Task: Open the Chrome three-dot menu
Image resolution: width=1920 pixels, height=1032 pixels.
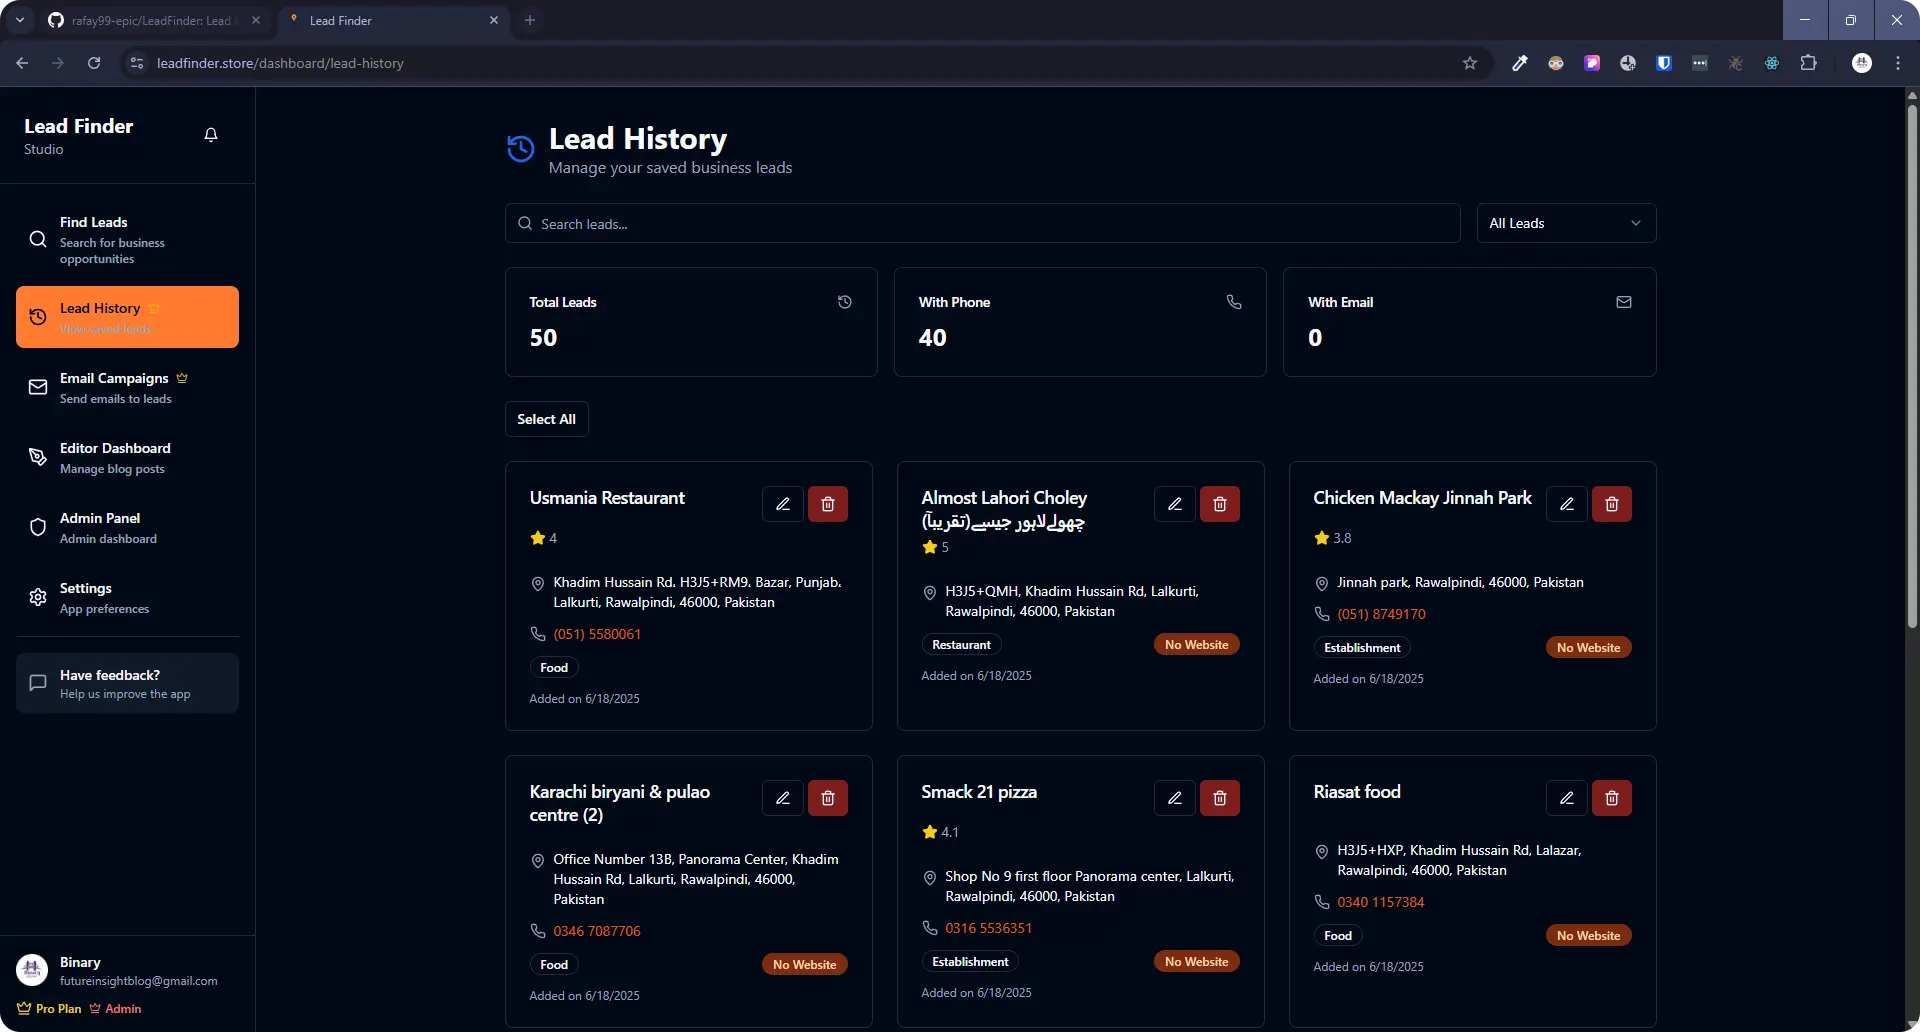Action: (1898, 63)
